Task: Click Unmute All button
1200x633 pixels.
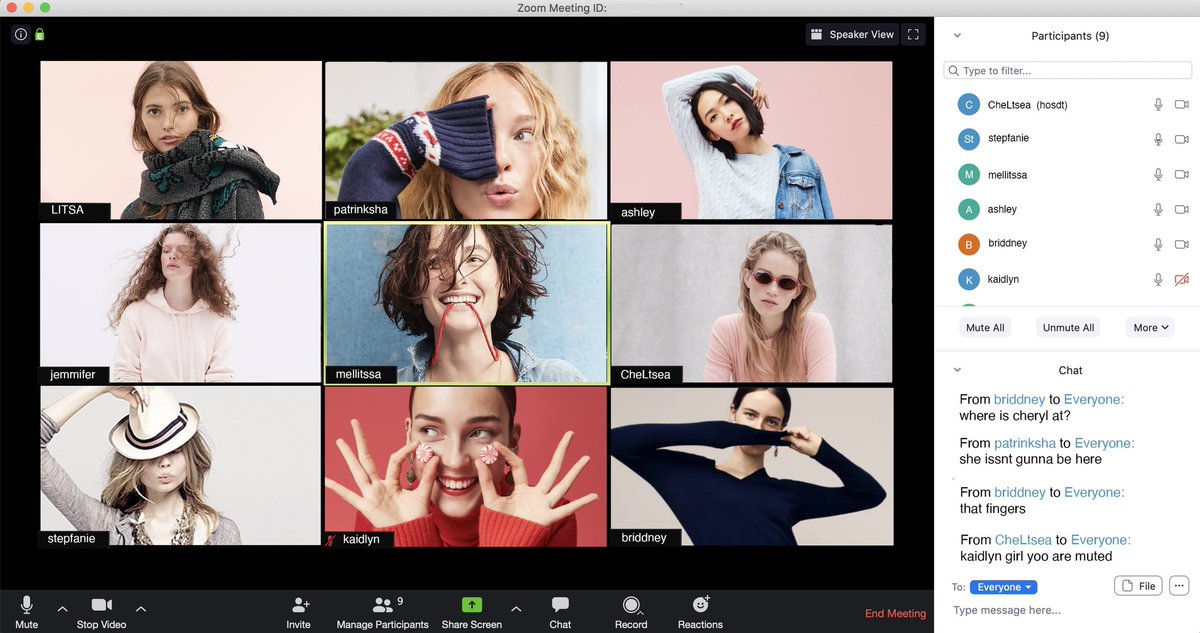Action: click(x=1068, y=327)
